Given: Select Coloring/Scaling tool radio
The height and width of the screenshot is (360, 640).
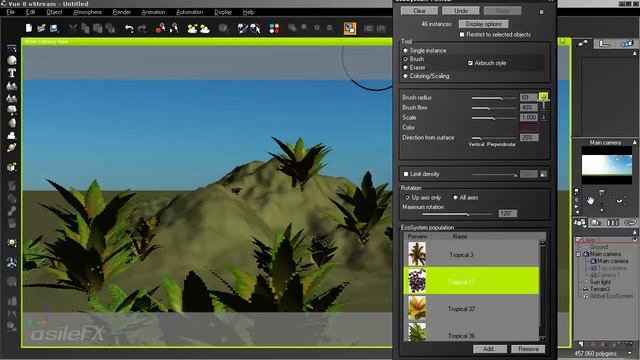Looking at the screenshot, I should click(406, 76).
